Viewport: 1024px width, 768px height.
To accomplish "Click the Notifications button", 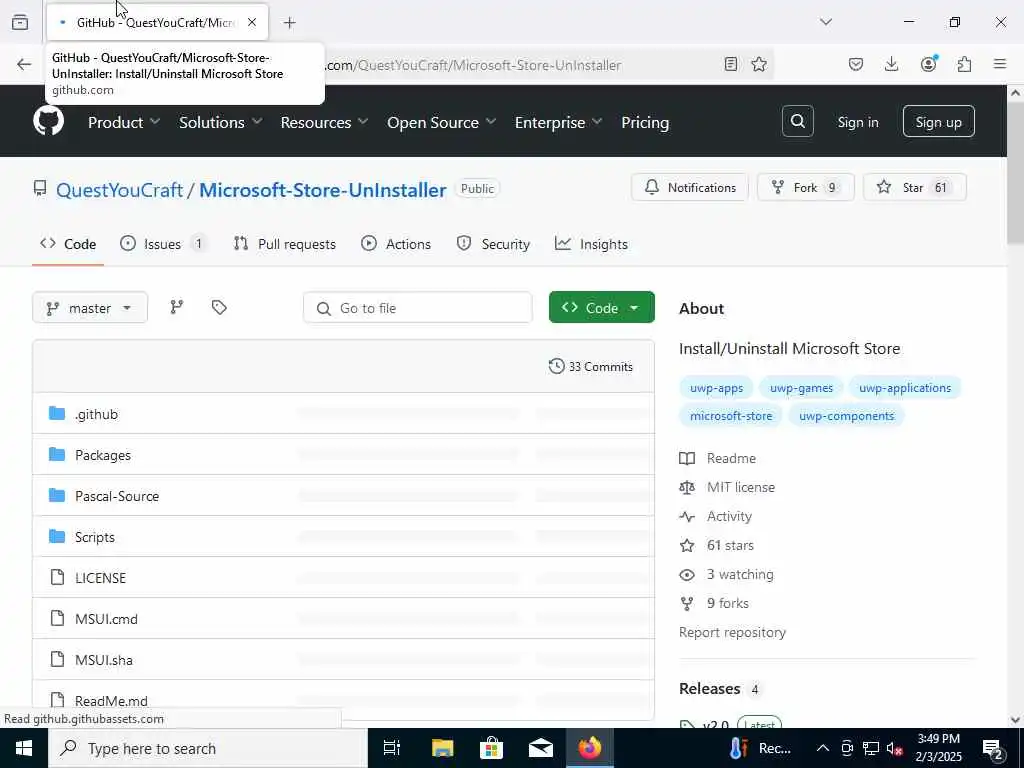I will pyautogui.click(x=690, y=187).
